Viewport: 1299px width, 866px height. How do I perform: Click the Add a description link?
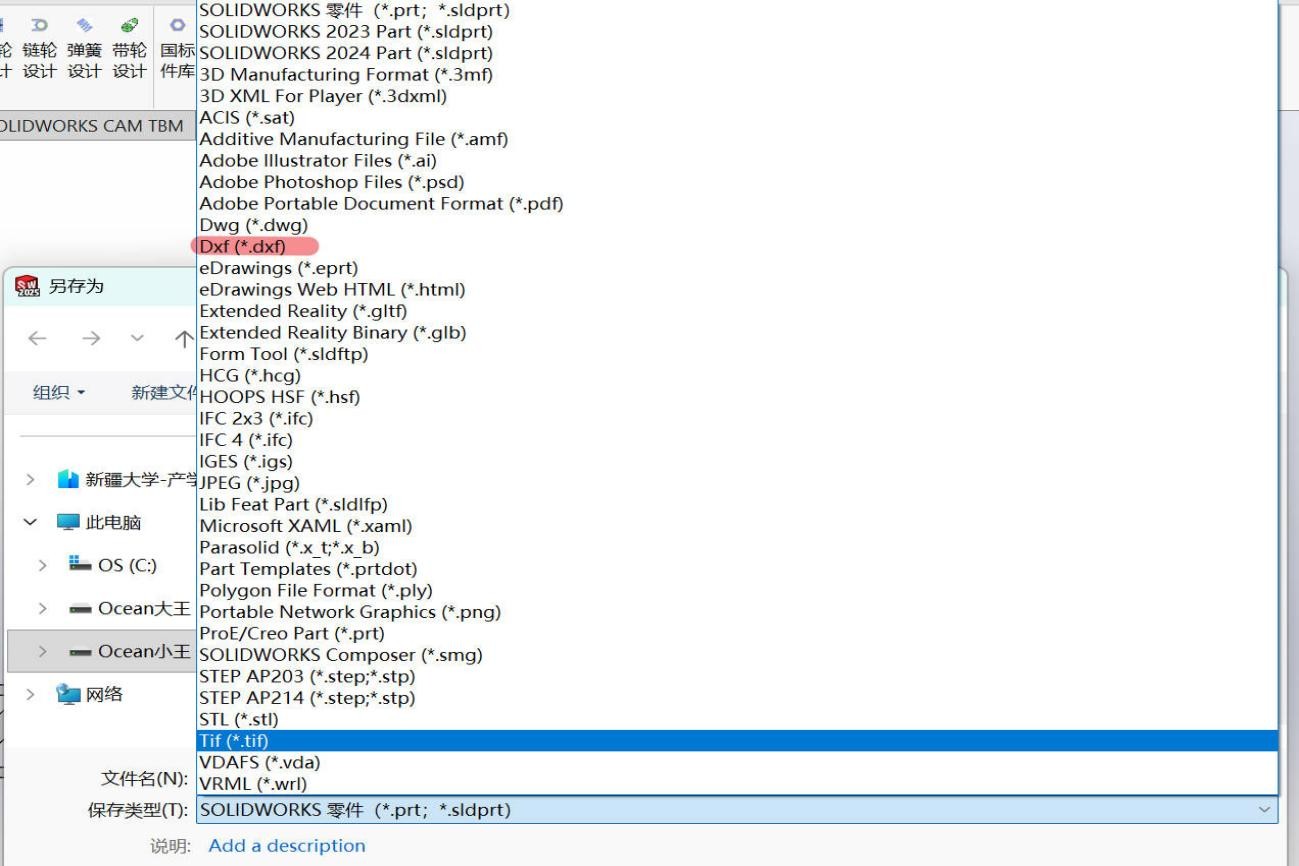click(287, 846)
